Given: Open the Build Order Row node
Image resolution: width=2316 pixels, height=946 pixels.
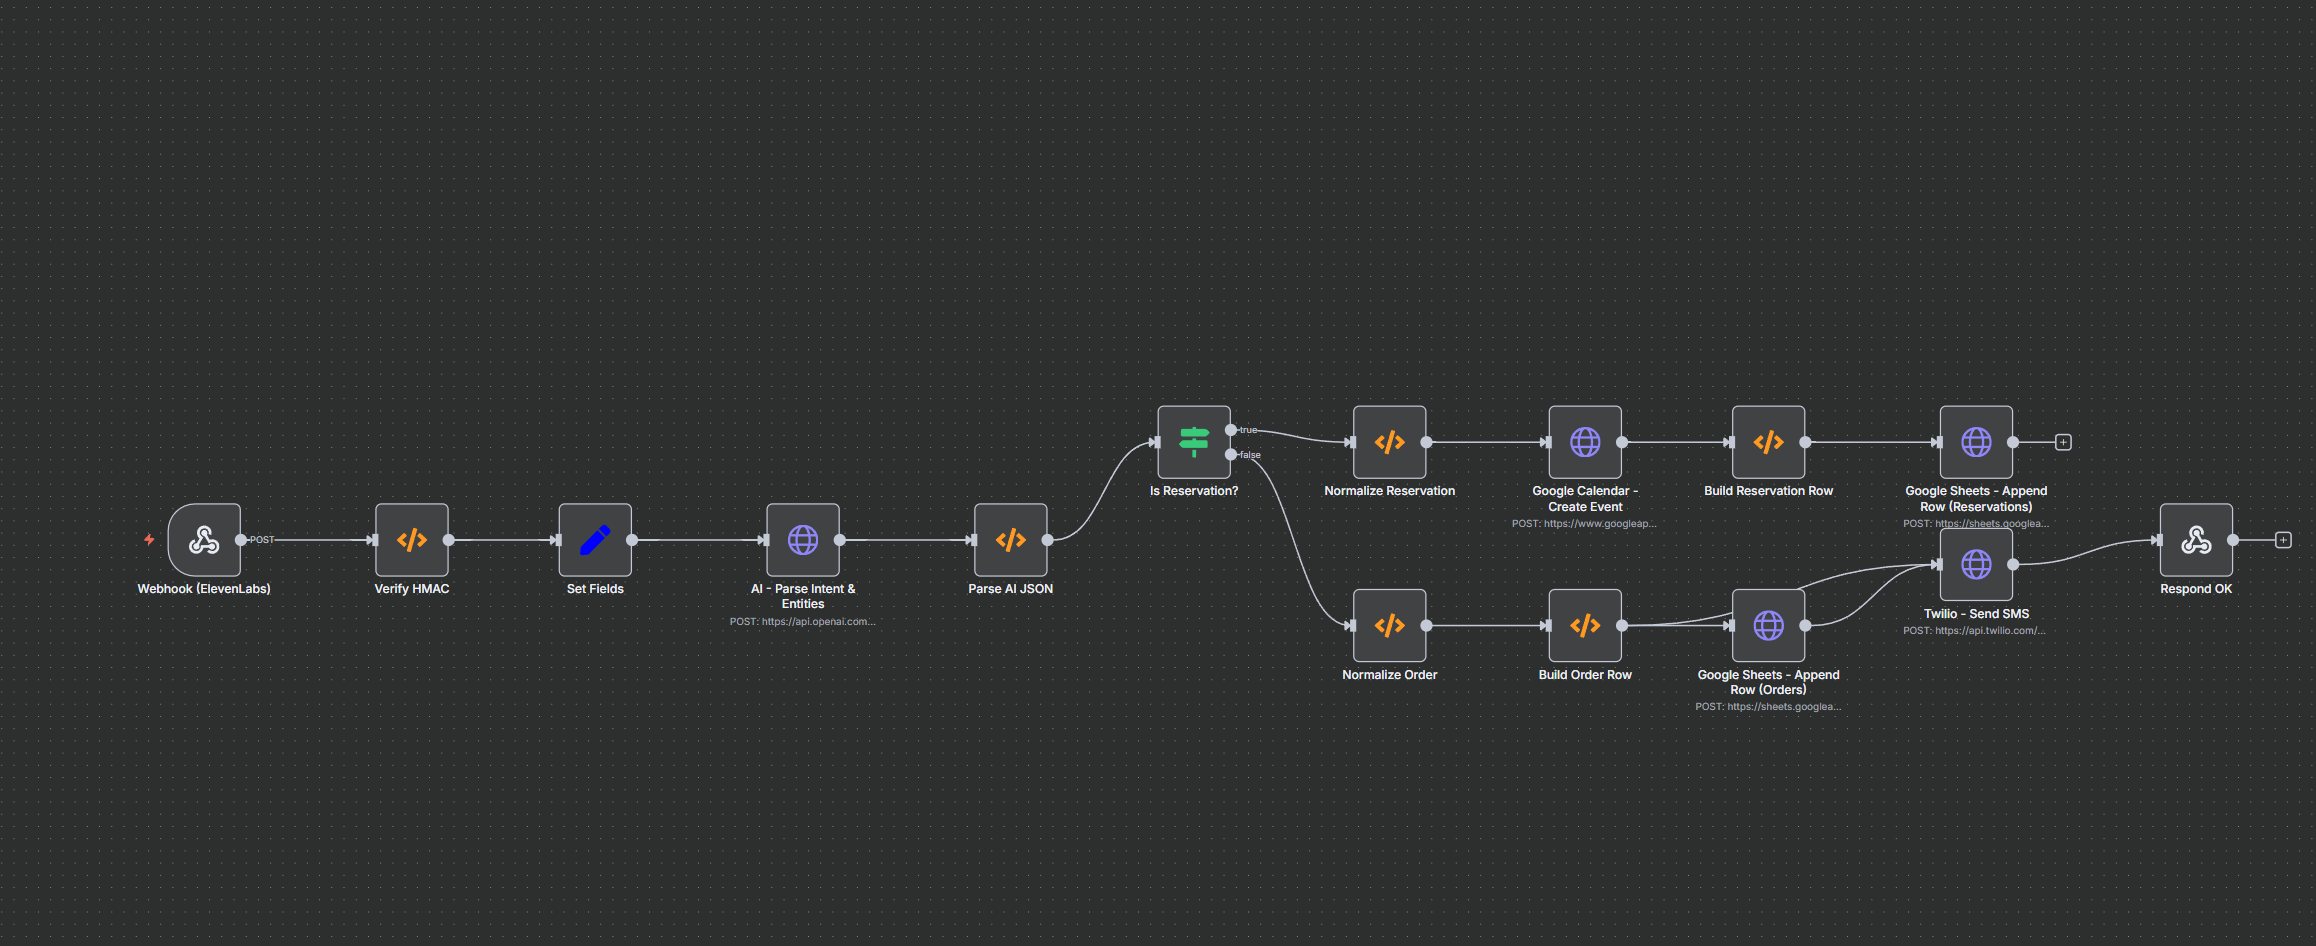Looking at the screenshot, I should point(1585,626).
